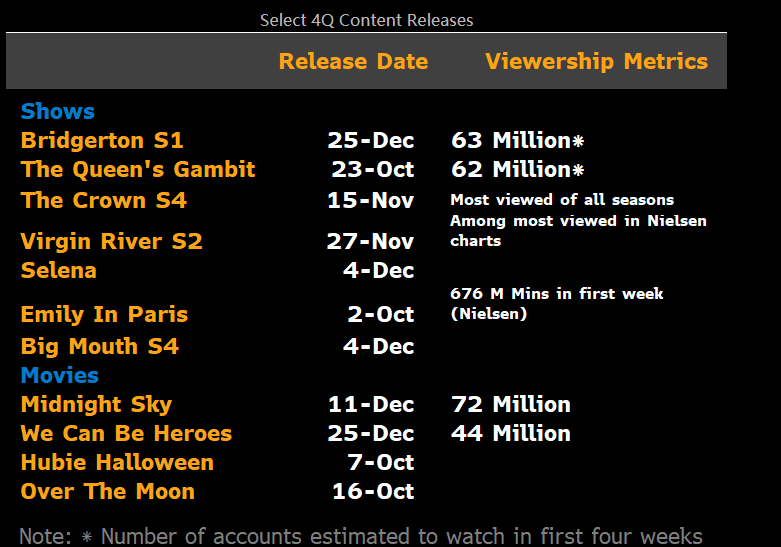The image size is (781, 547).
Task: Click The Queen's Gambit row title
Action: point(138,169)
